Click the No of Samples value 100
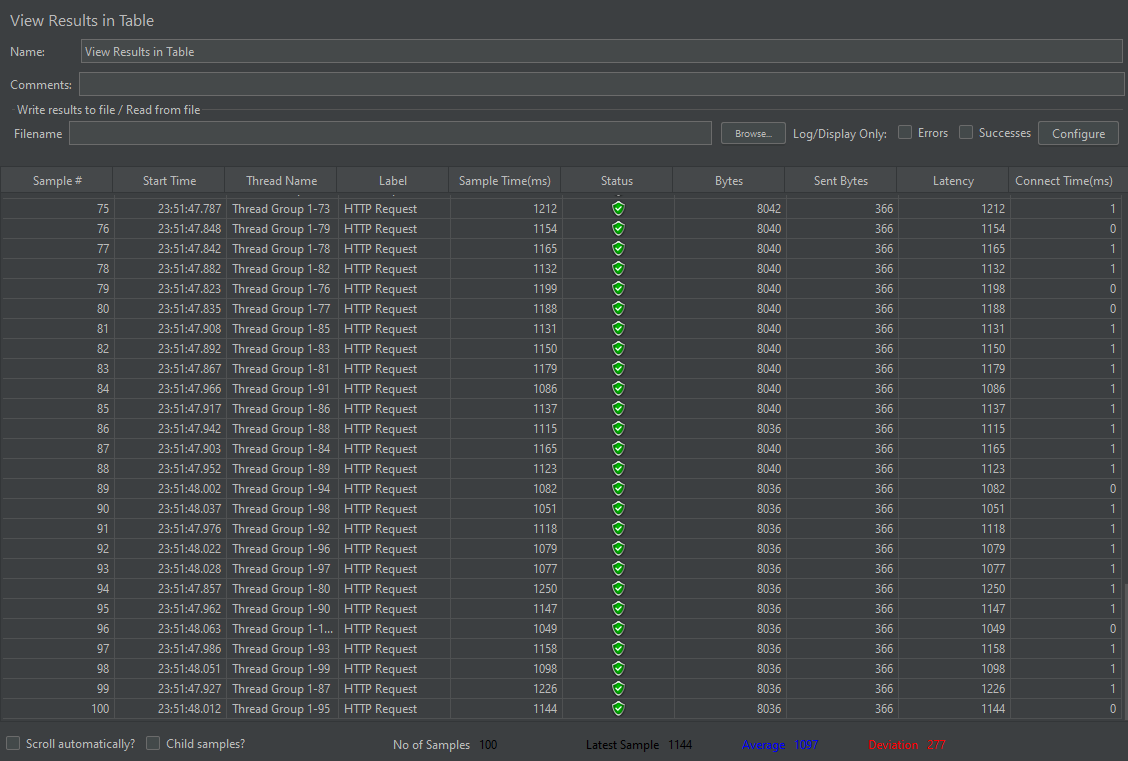This screenshot has width=1128, height=761. point(488,744)
